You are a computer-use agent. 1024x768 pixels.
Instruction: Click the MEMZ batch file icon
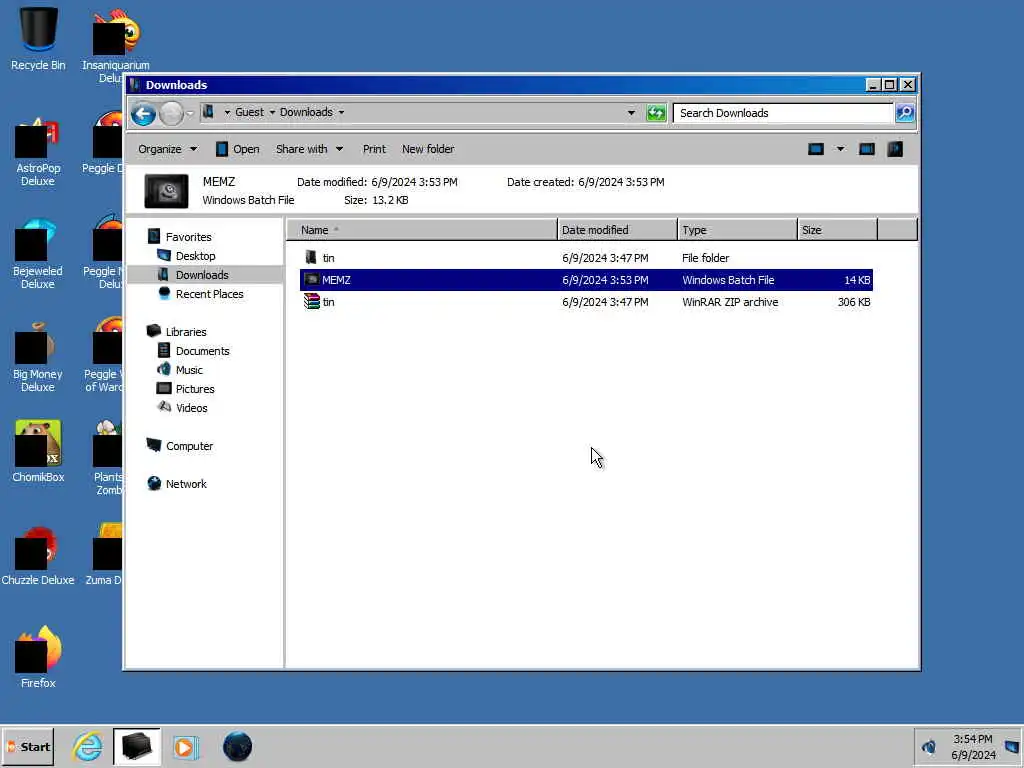[312, 280]
